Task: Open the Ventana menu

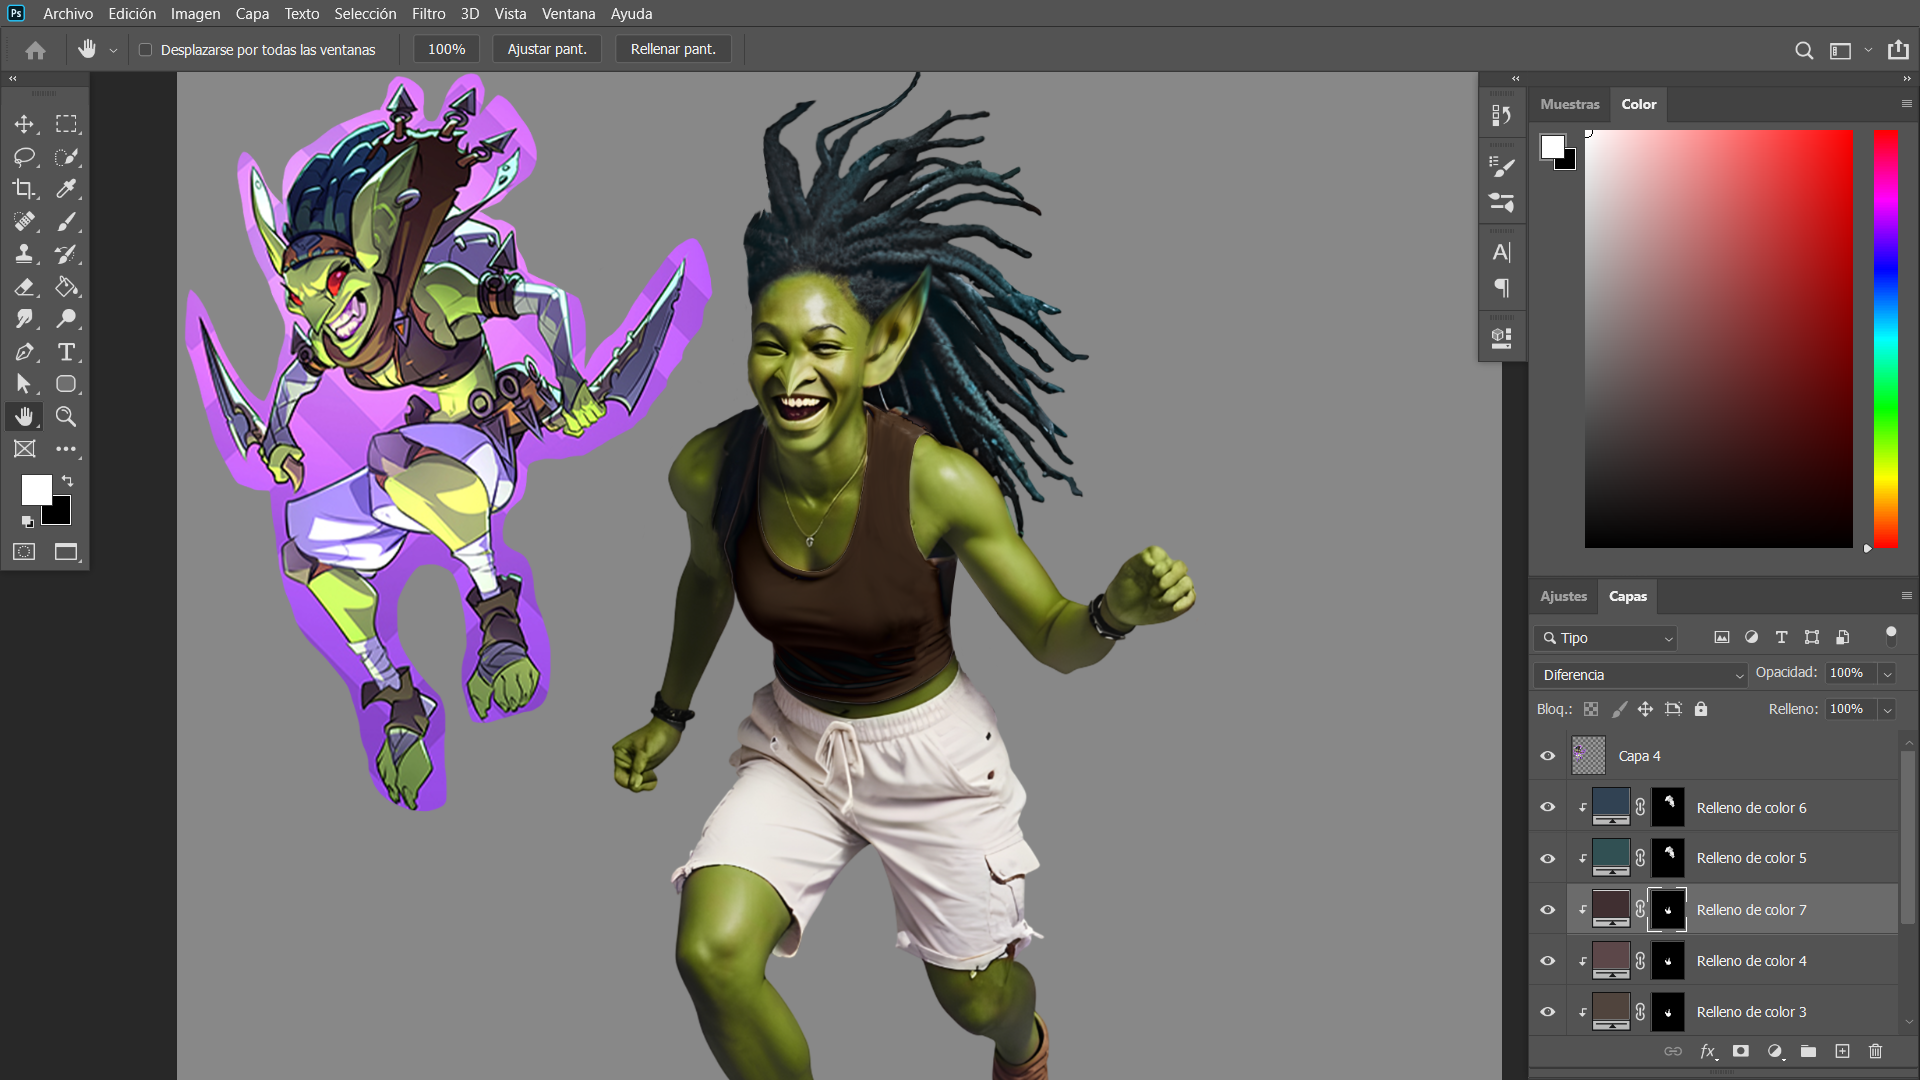Action: [568, 14]
